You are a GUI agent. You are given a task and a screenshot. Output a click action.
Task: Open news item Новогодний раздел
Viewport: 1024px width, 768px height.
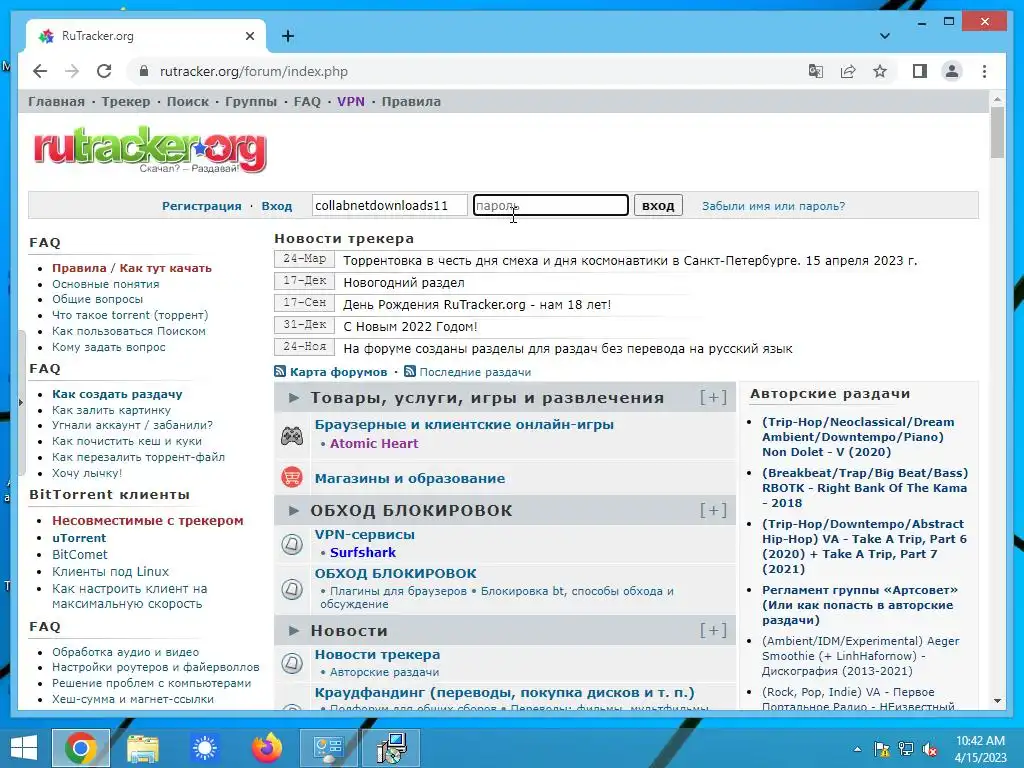click(x=404, y=283)
